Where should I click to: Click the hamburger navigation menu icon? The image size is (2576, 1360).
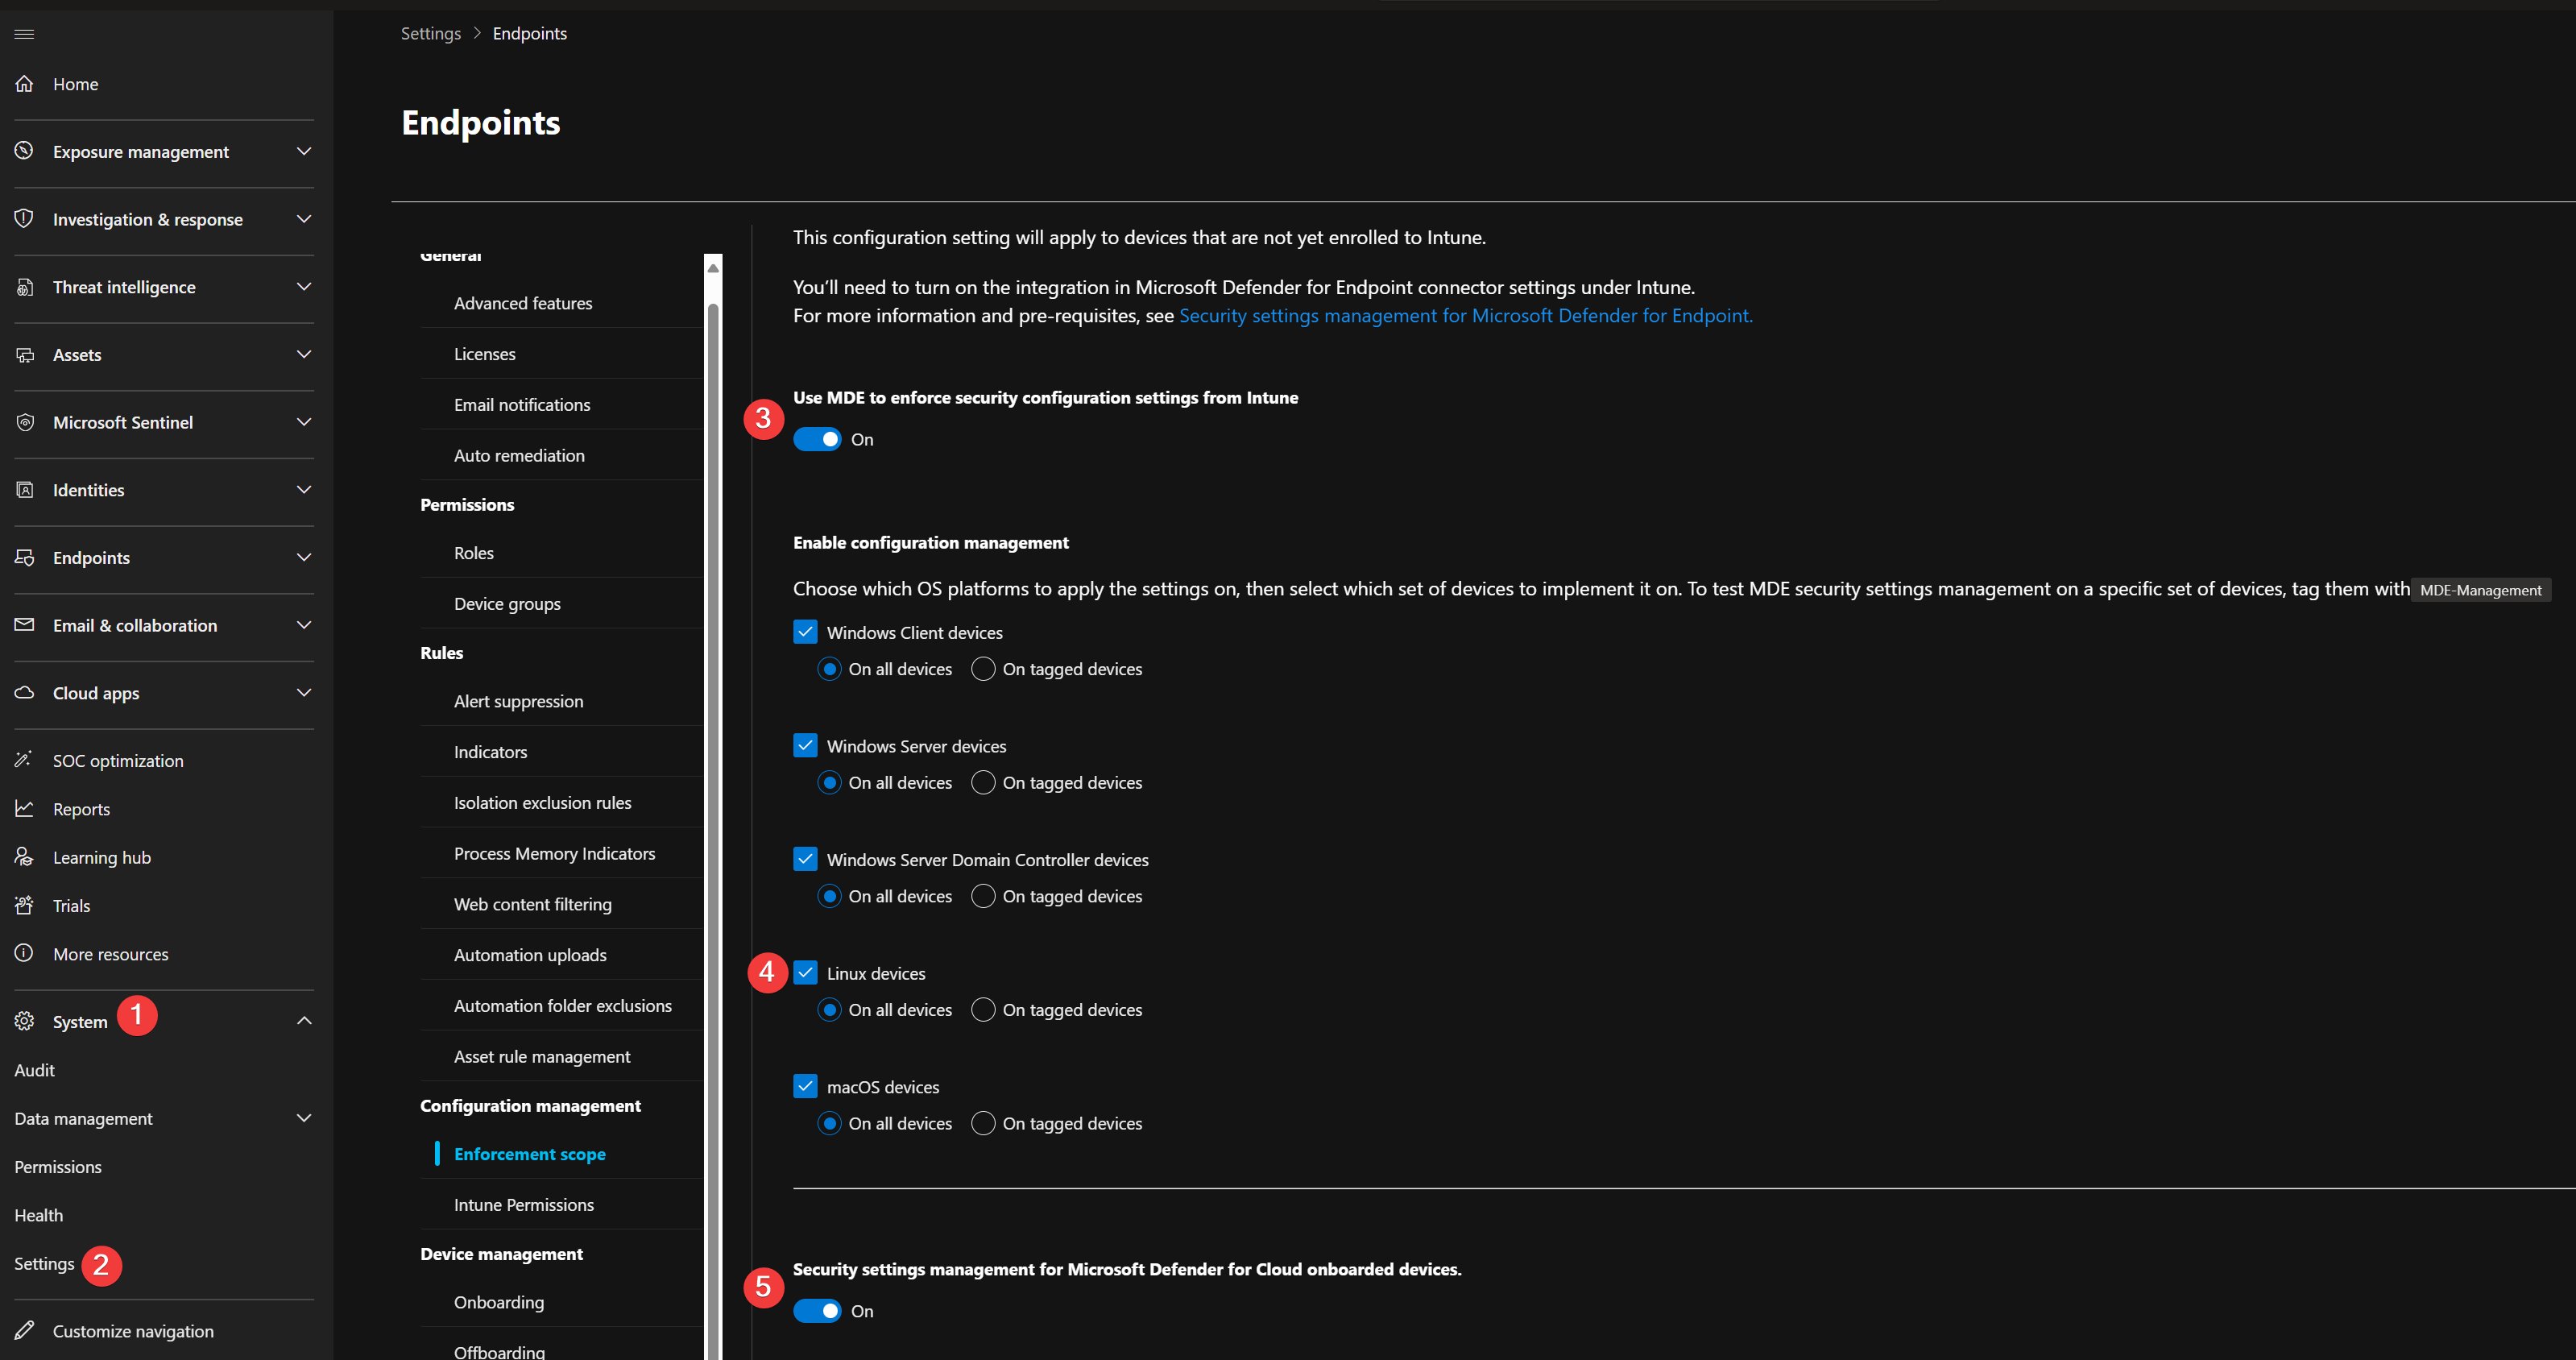24,34
